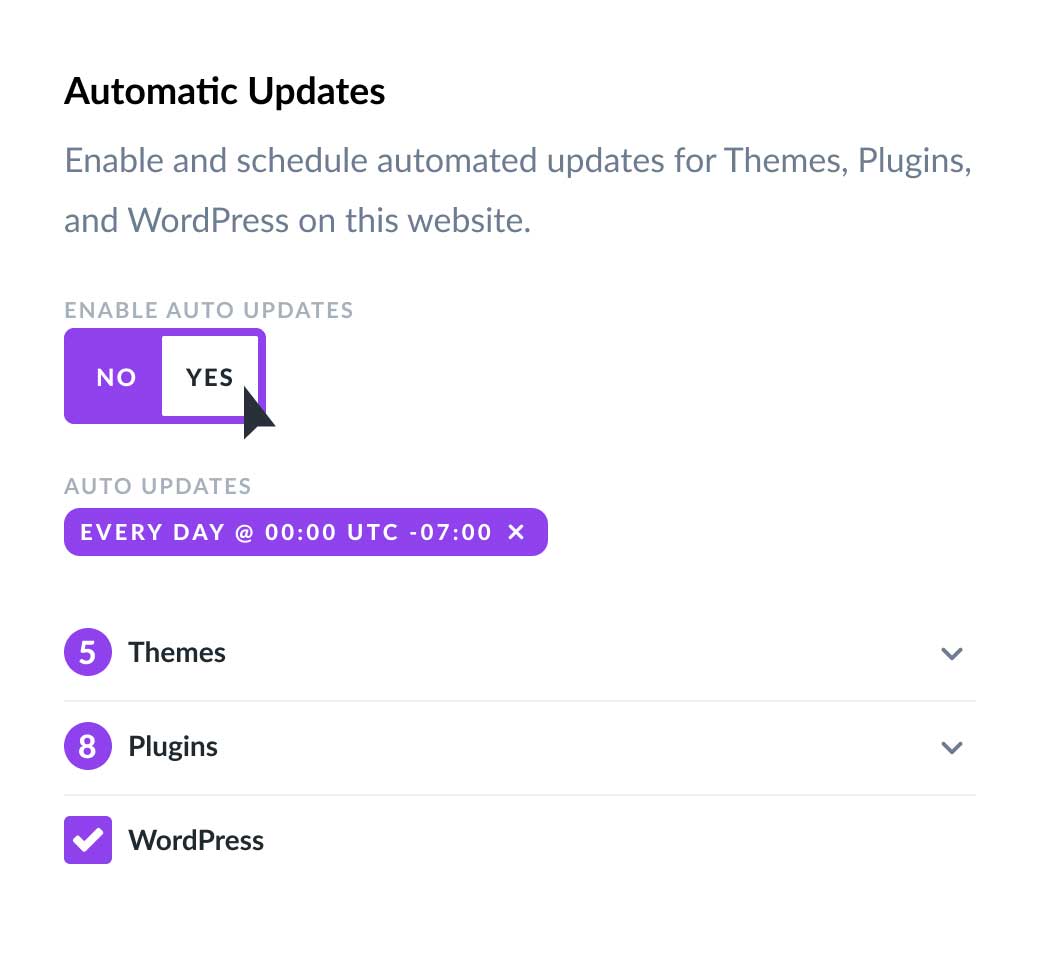
Task: Click the purple Themes count badge showing 5
Action: click(x=87, y=651)
